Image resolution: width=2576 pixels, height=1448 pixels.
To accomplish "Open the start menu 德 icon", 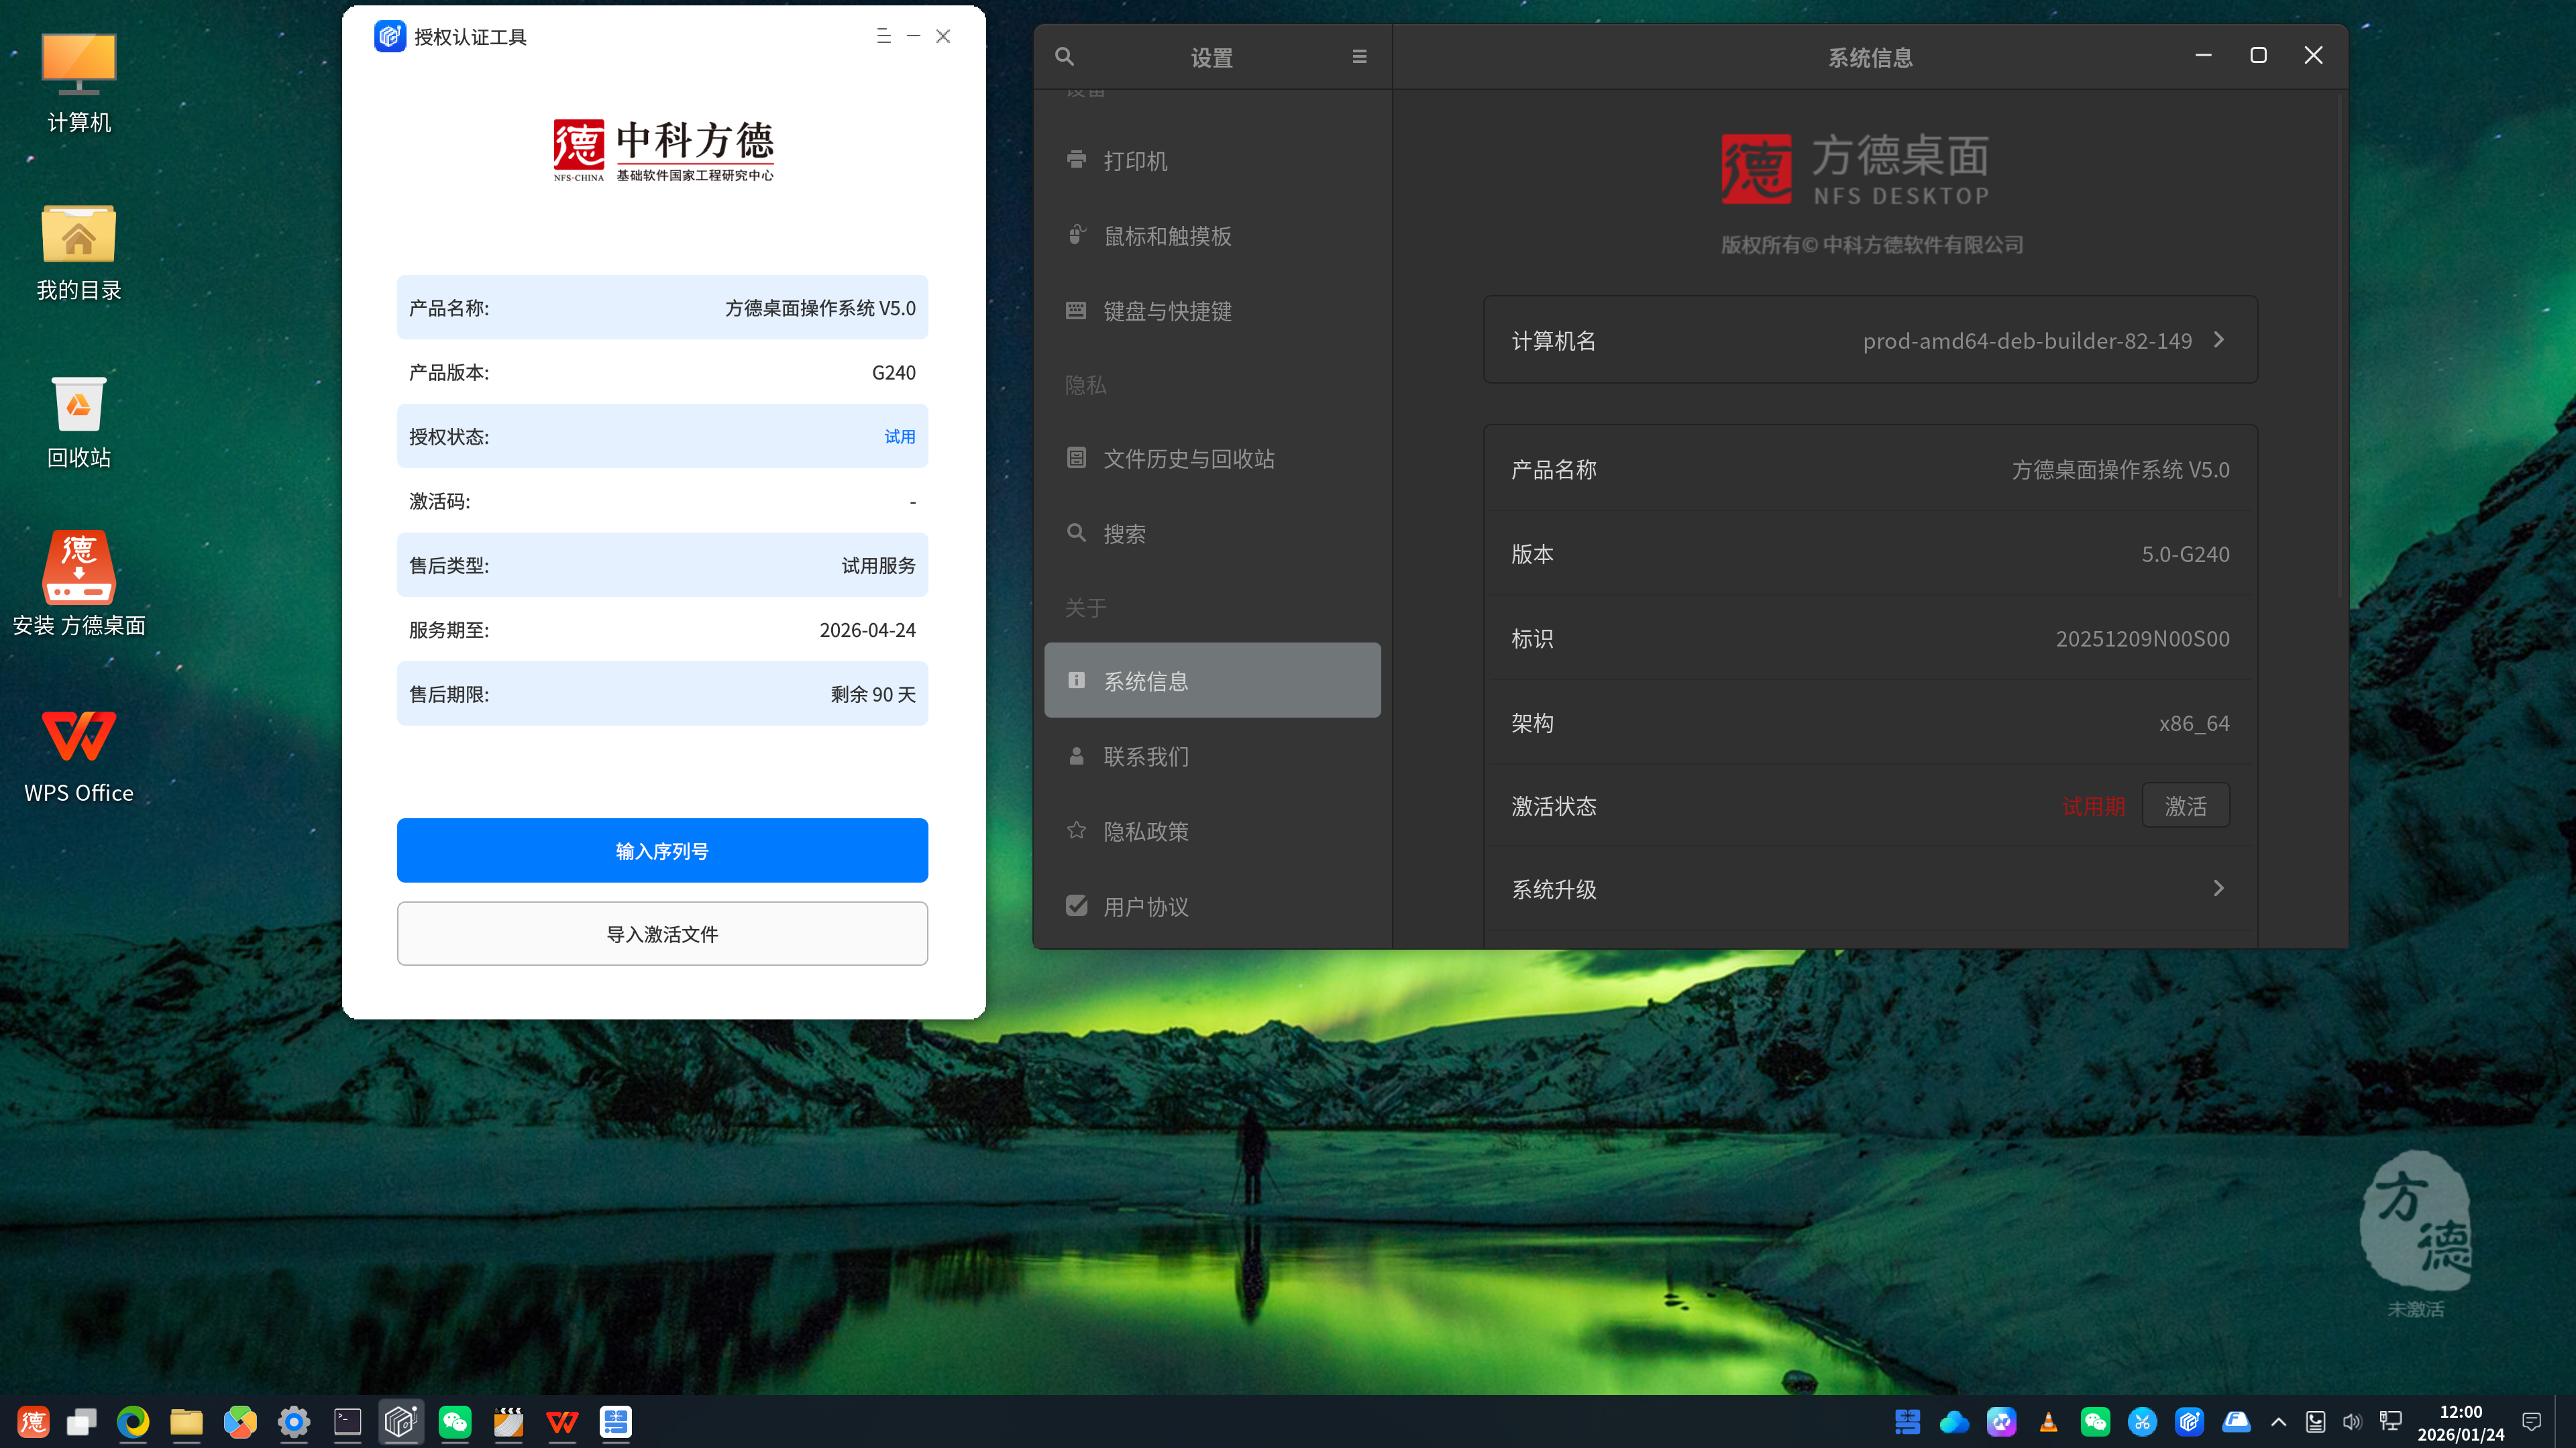I will click(x=33, y=1421).
